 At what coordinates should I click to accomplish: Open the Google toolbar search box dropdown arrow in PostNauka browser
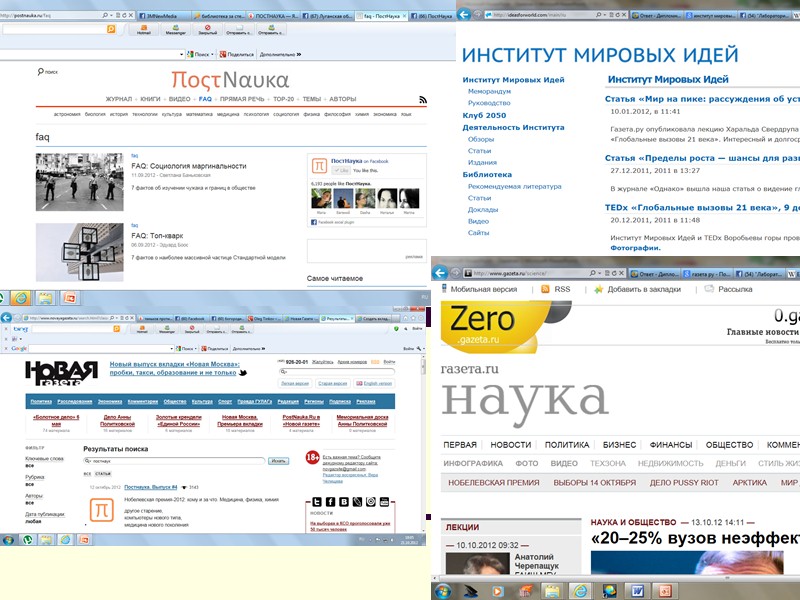(x=181, y=54)
